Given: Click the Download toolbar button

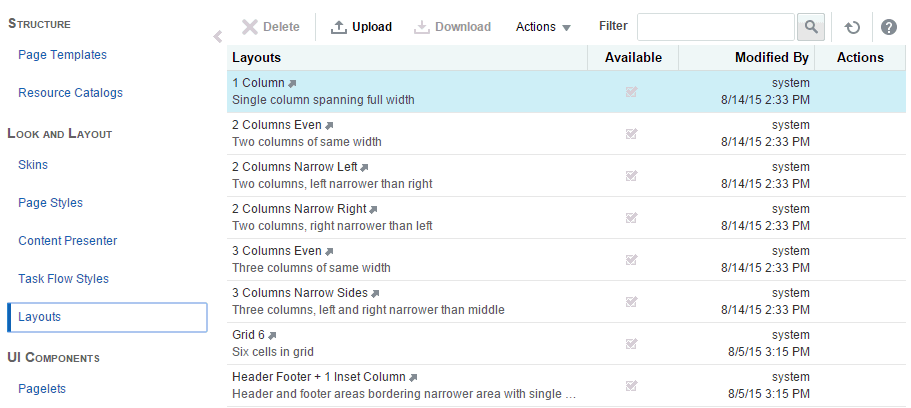Looking at the screenshot, I should click(x=452, y=27).
